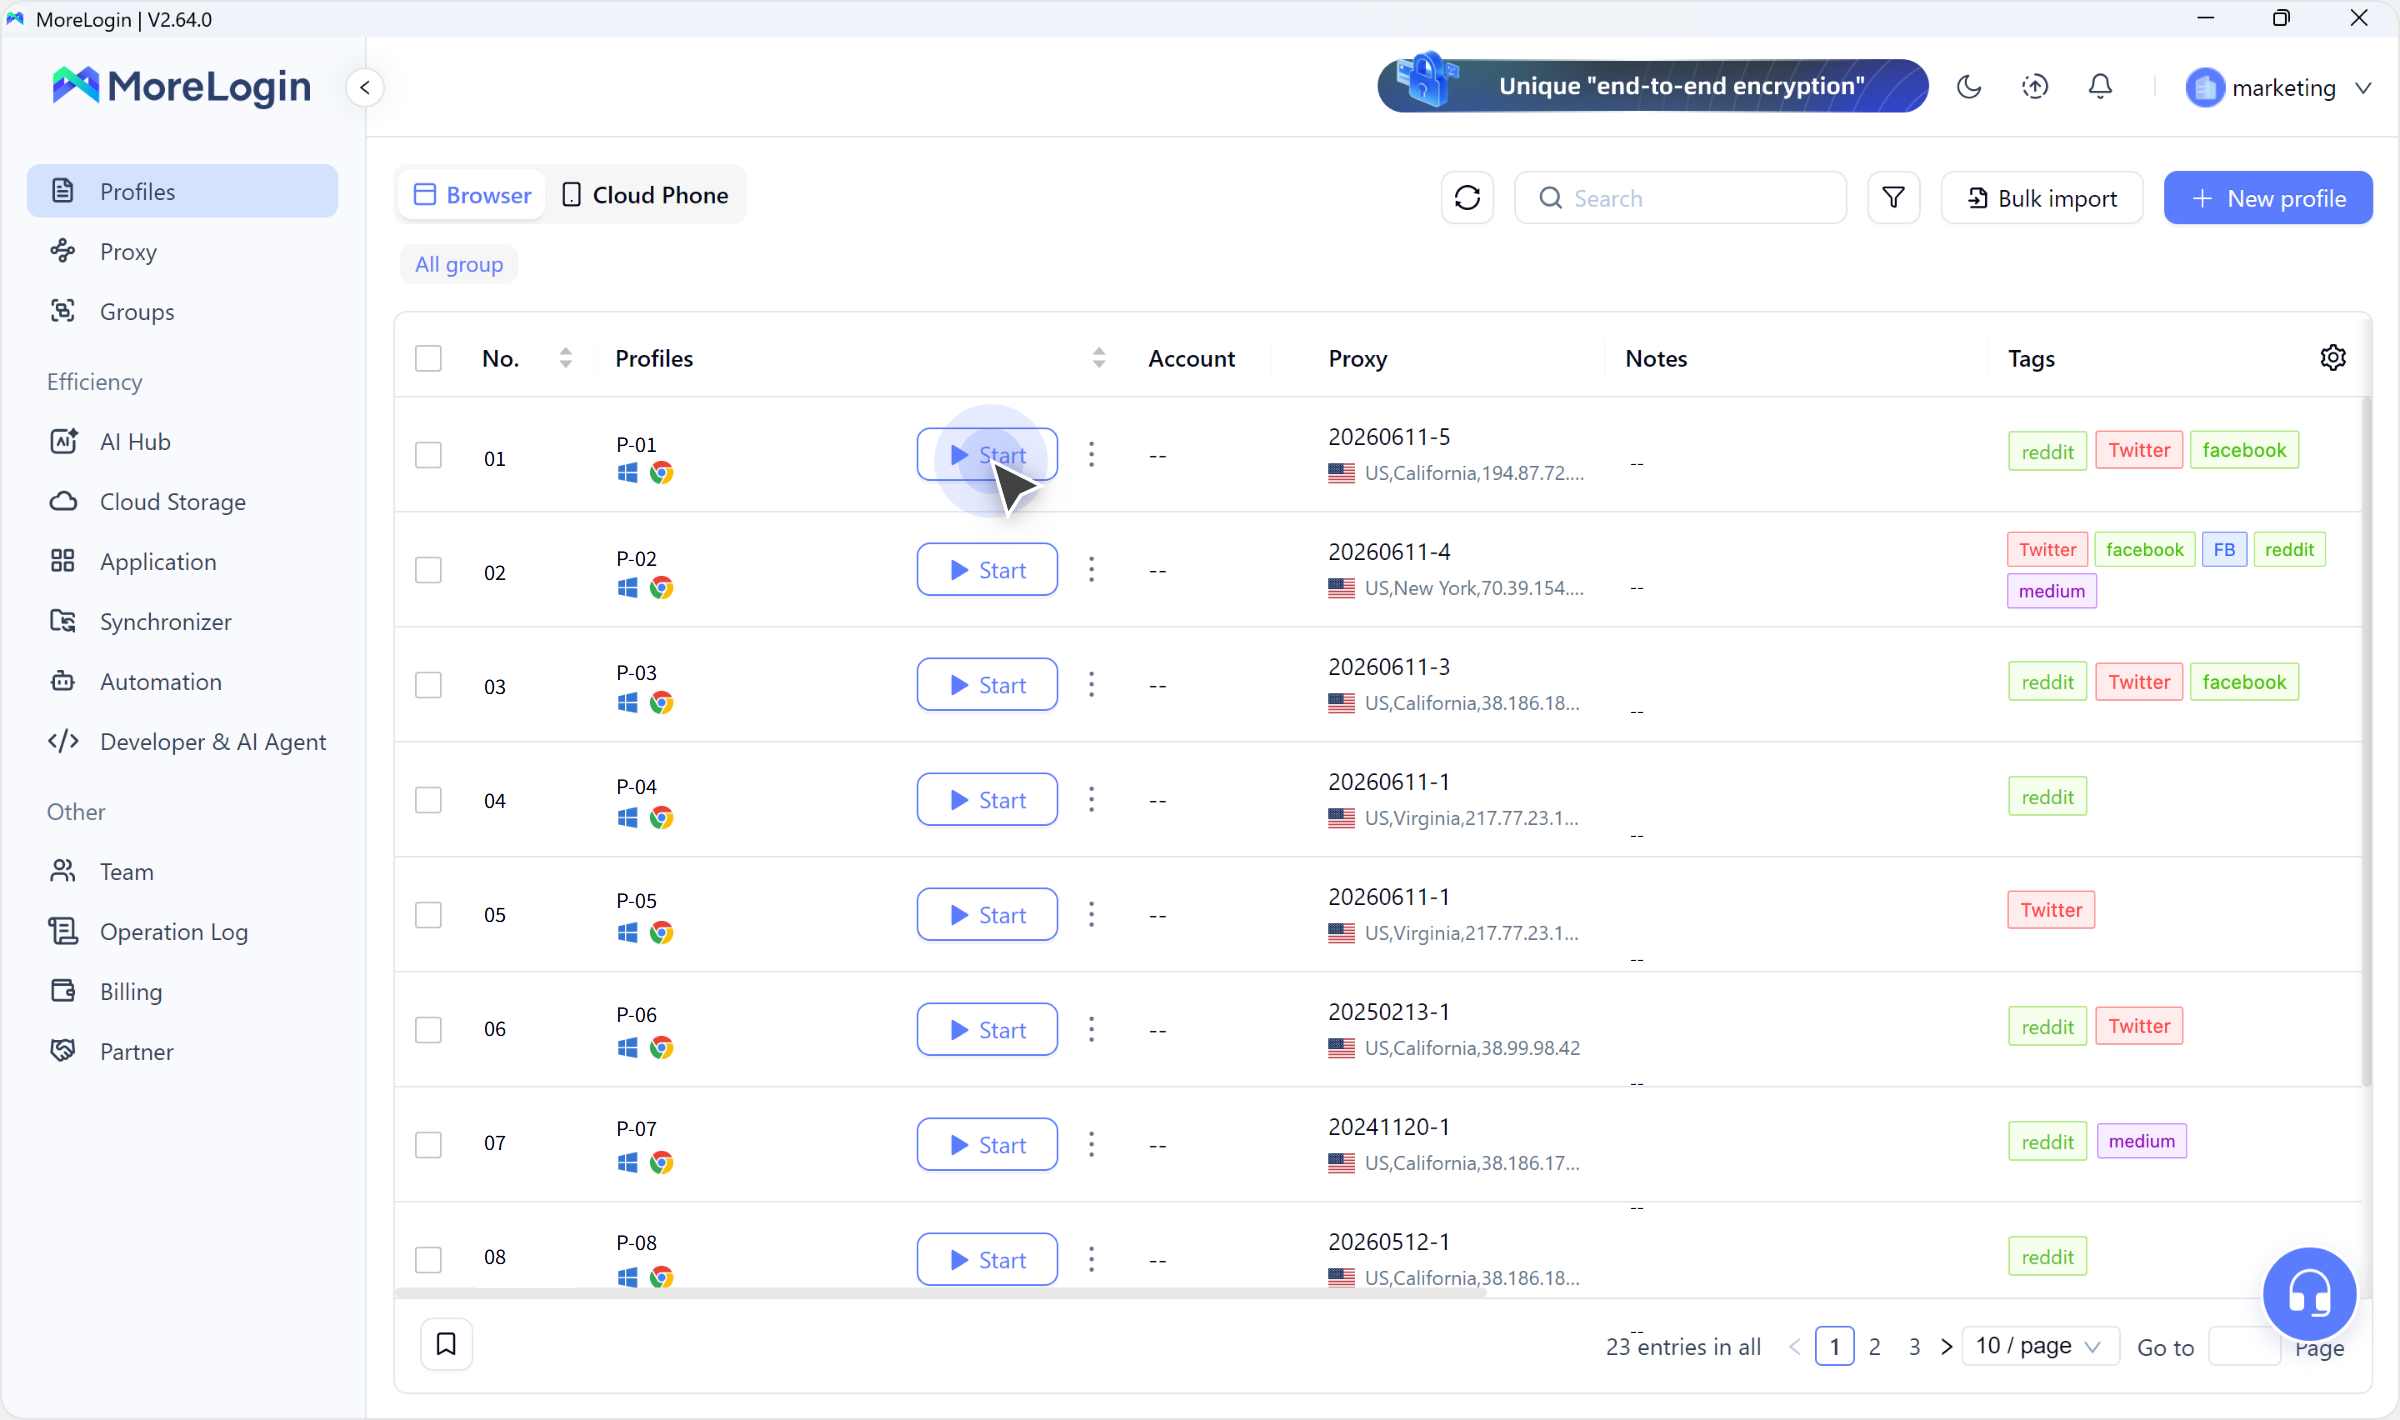
Task: Go to next page arrow
Action: (x=1946, y=1346)
